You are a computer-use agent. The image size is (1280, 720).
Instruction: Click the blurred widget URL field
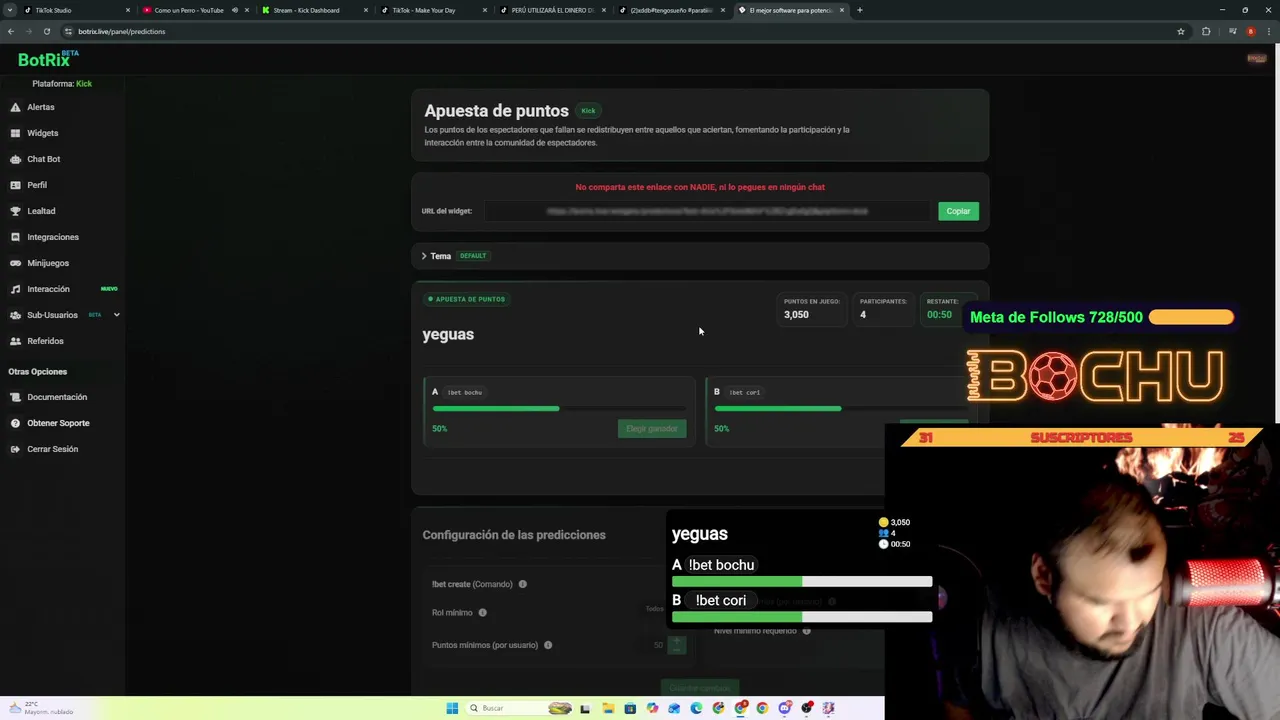pos(707,211)
